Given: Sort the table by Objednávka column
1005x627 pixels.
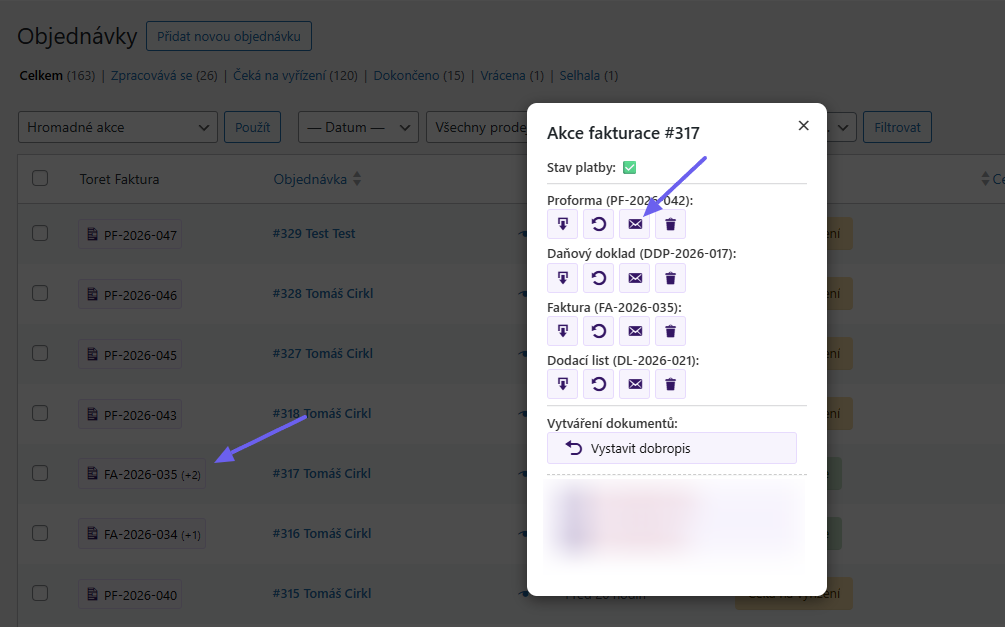Looking at the screenshot, I should pyautogui.click(x=318, y=179).
